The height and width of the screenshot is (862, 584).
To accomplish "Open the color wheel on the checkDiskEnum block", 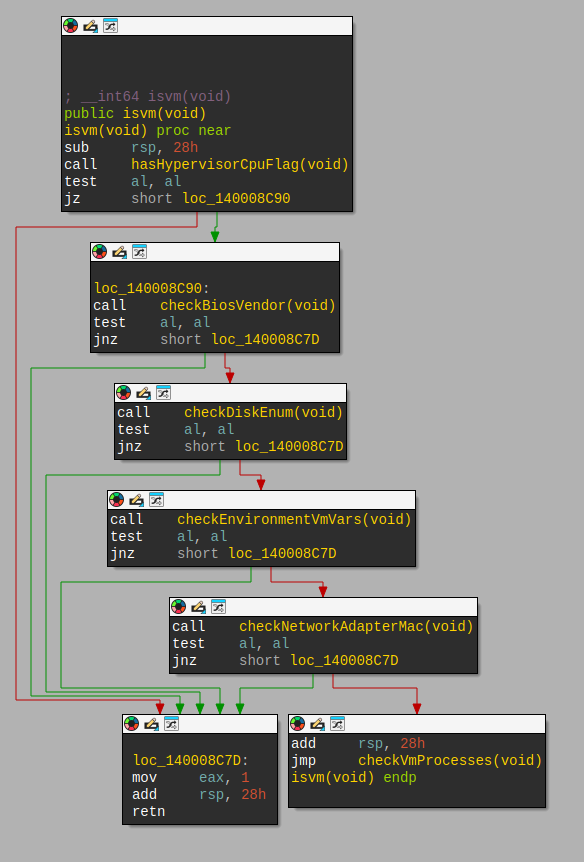I will coord(124,393).
